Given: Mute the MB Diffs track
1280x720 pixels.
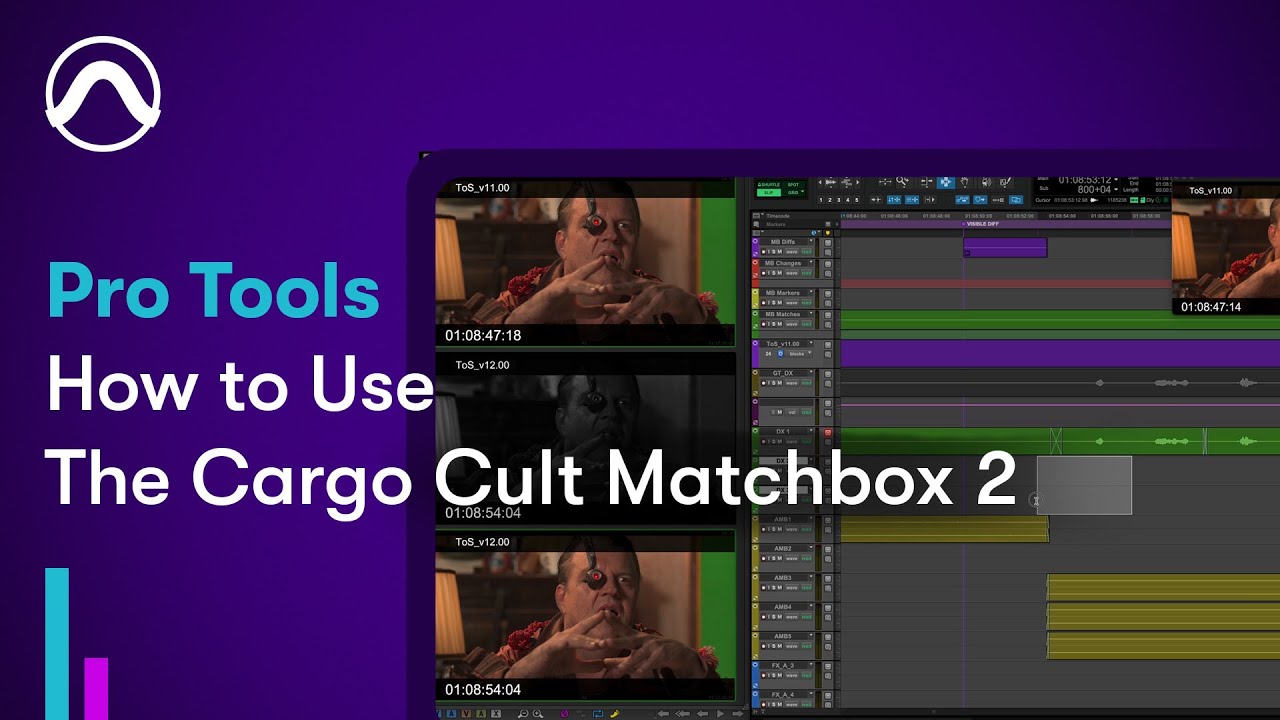Looking at the screenshot, I should click(x=779, y=251).
